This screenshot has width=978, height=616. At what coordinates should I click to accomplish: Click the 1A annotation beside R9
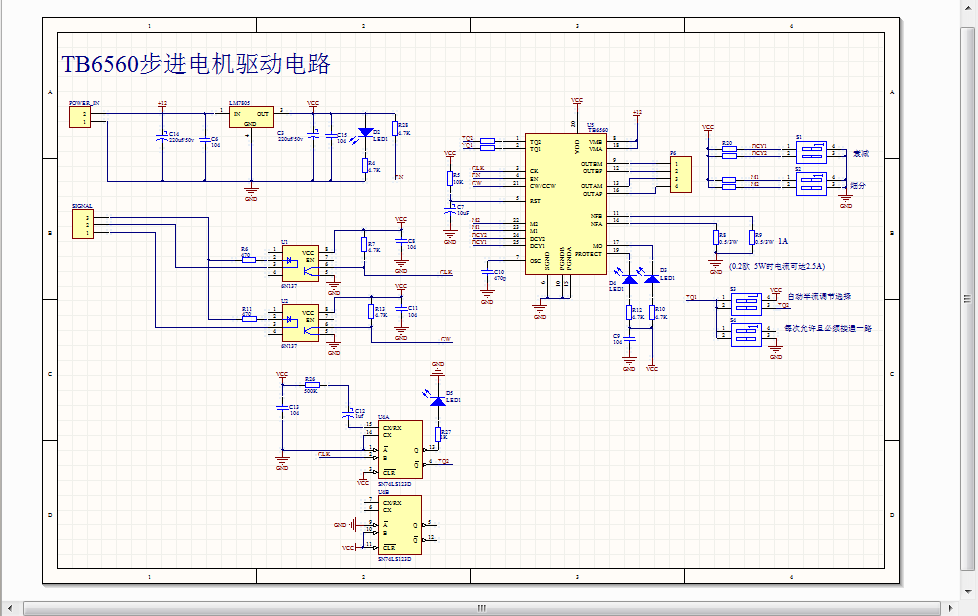(x=783, y=241)
